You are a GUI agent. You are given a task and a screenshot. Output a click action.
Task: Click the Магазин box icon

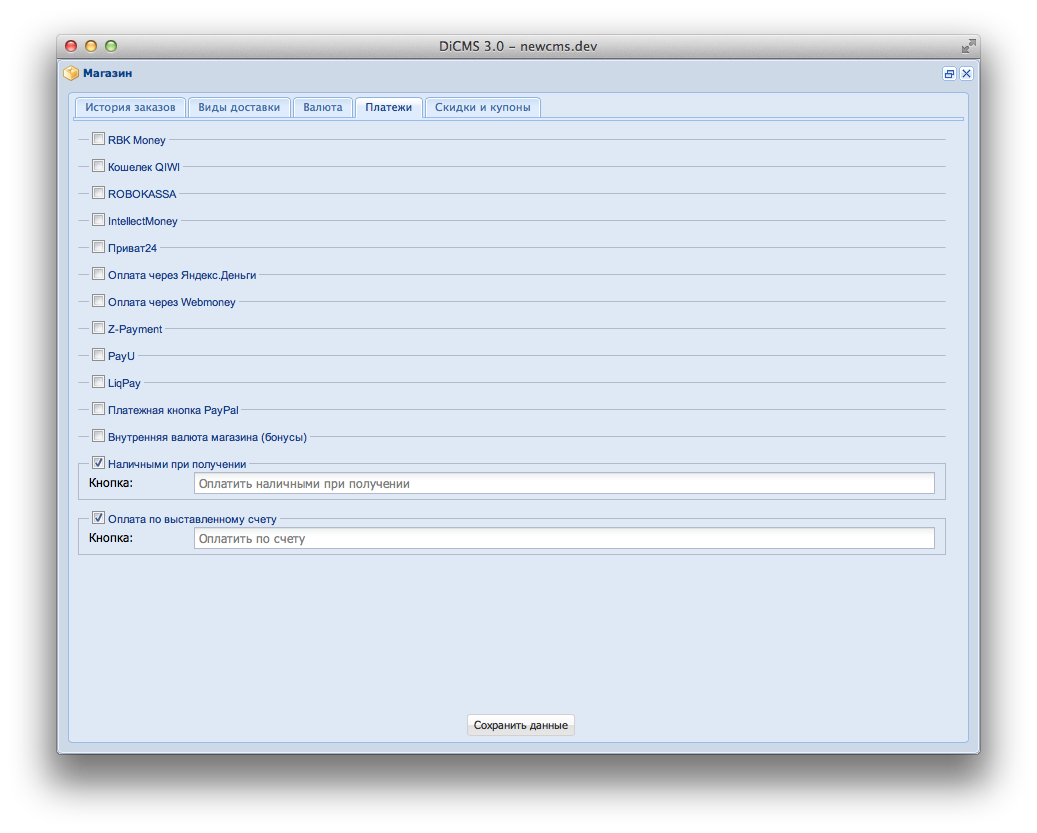point(71,73)
